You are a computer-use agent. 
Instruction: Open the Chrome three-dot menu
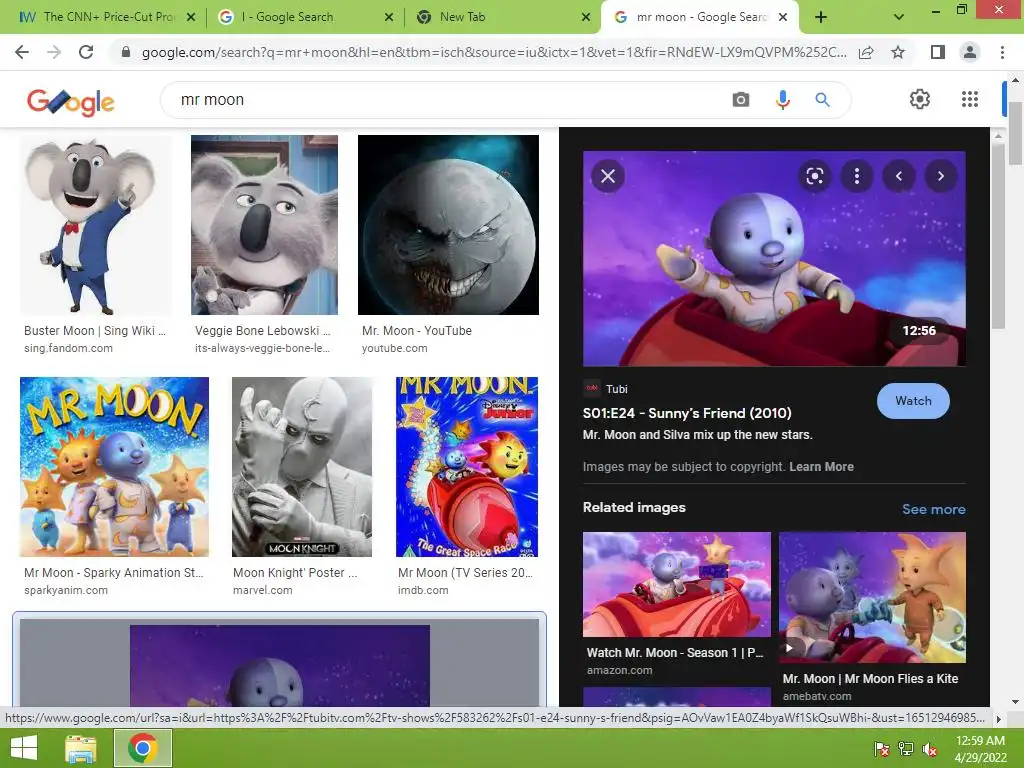1002,52
